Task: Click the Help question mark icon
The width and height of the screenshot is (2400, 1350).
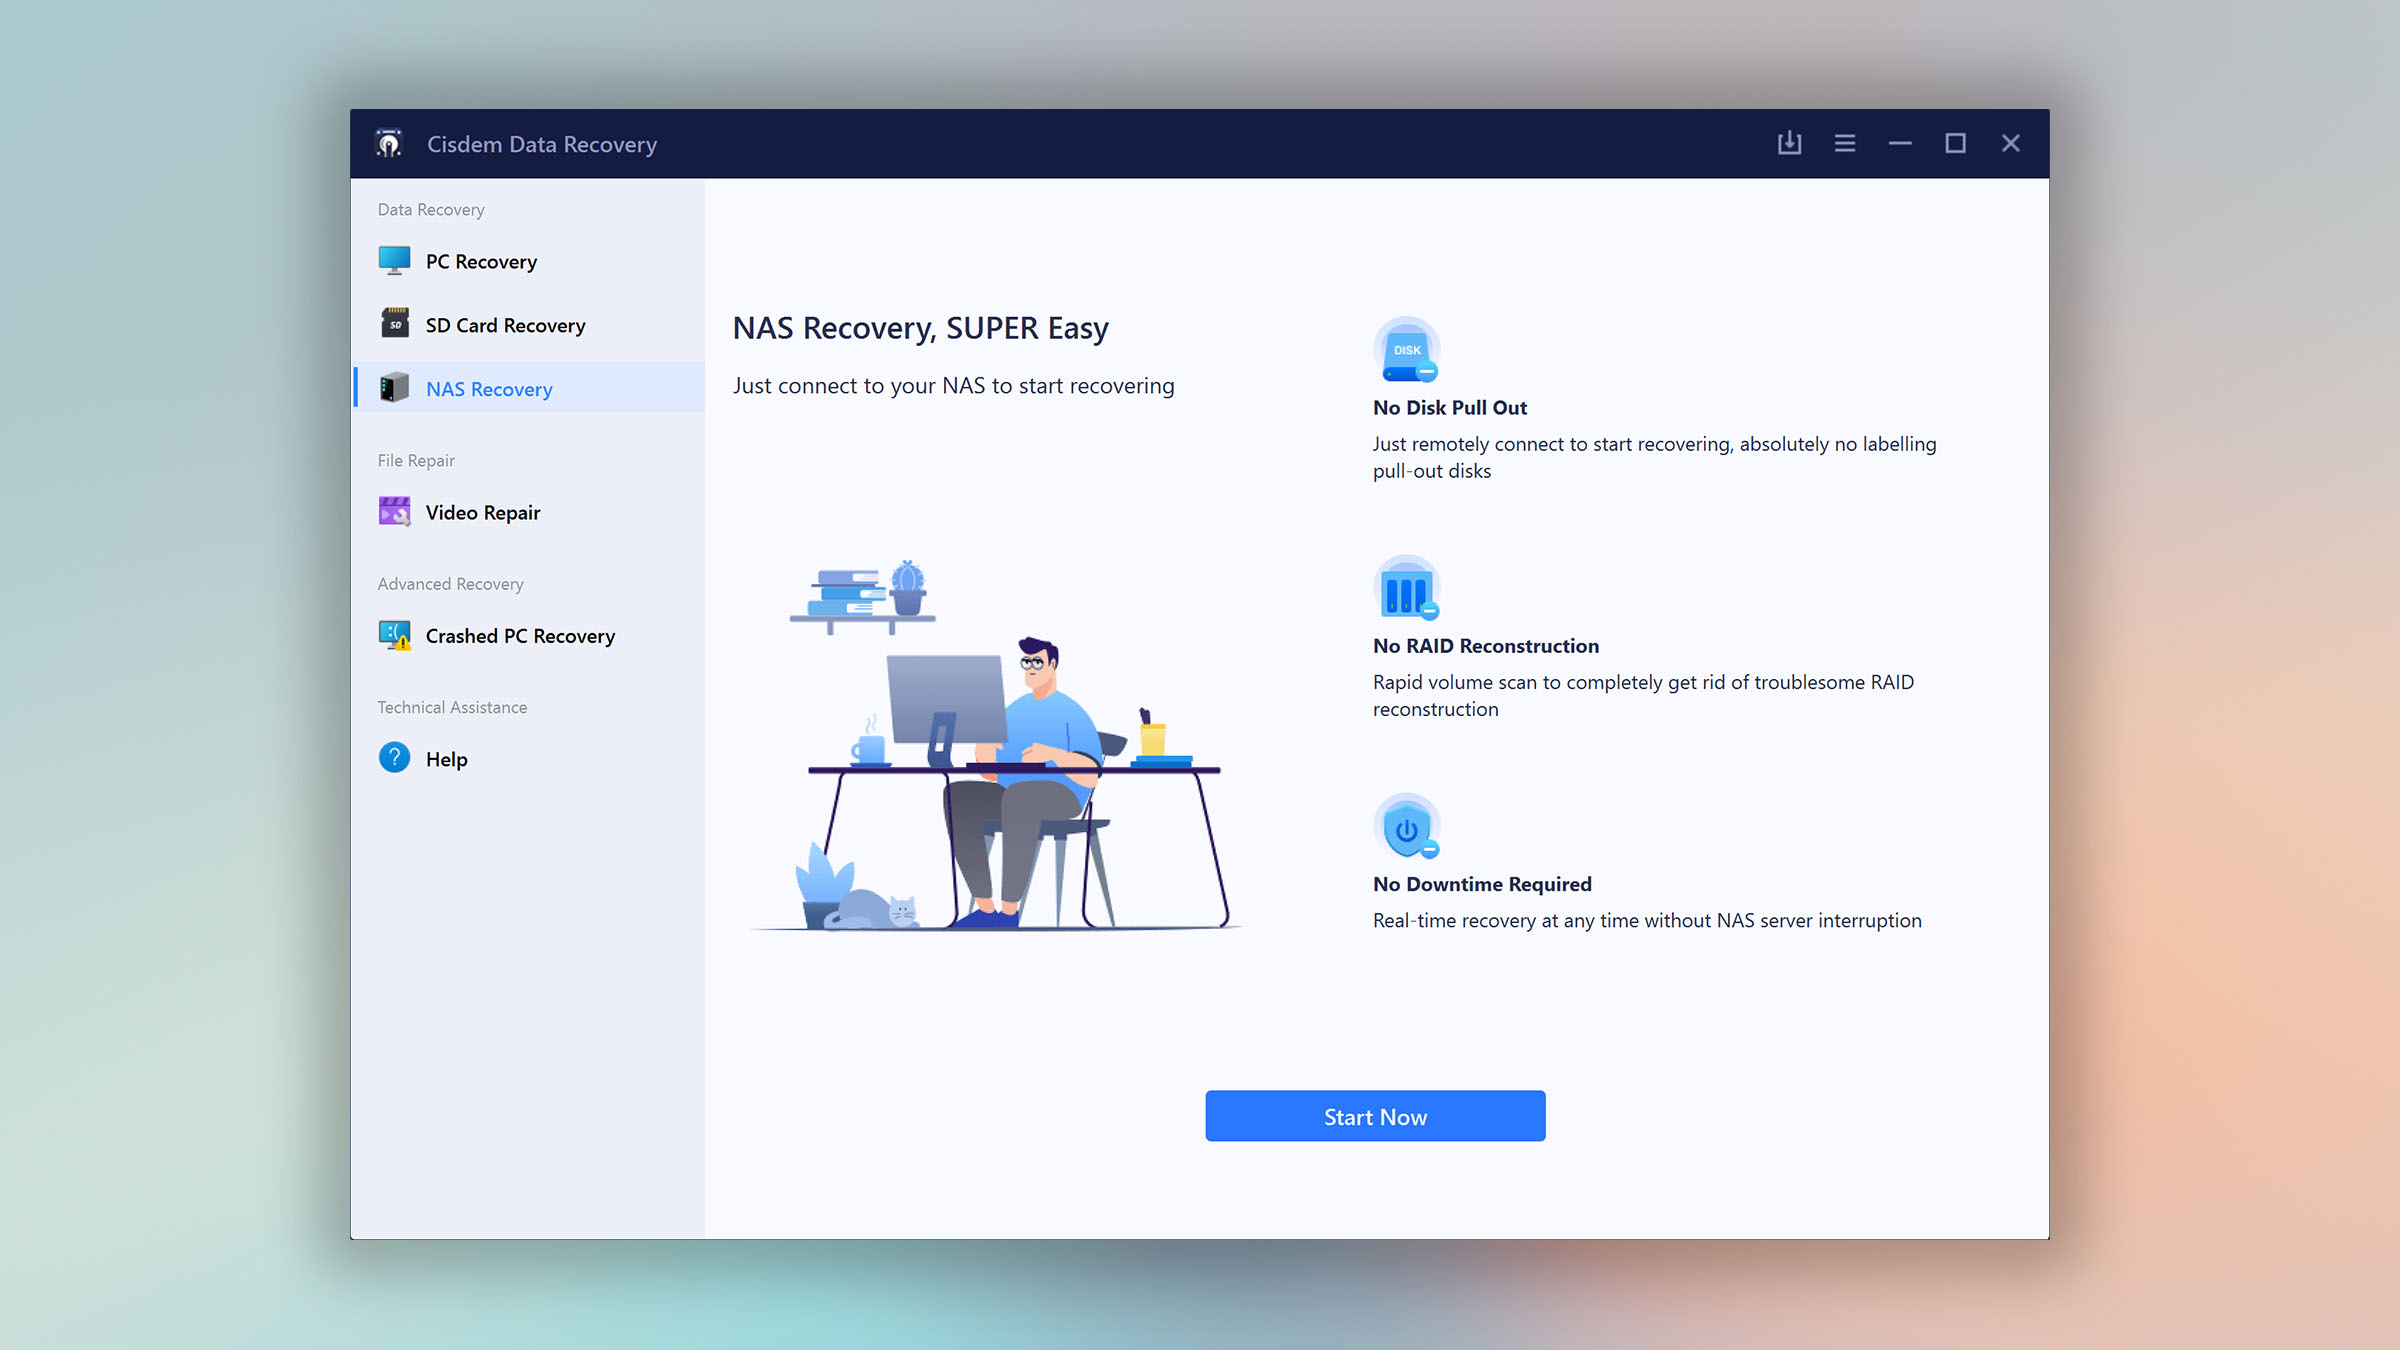Action: pos(394,757)
